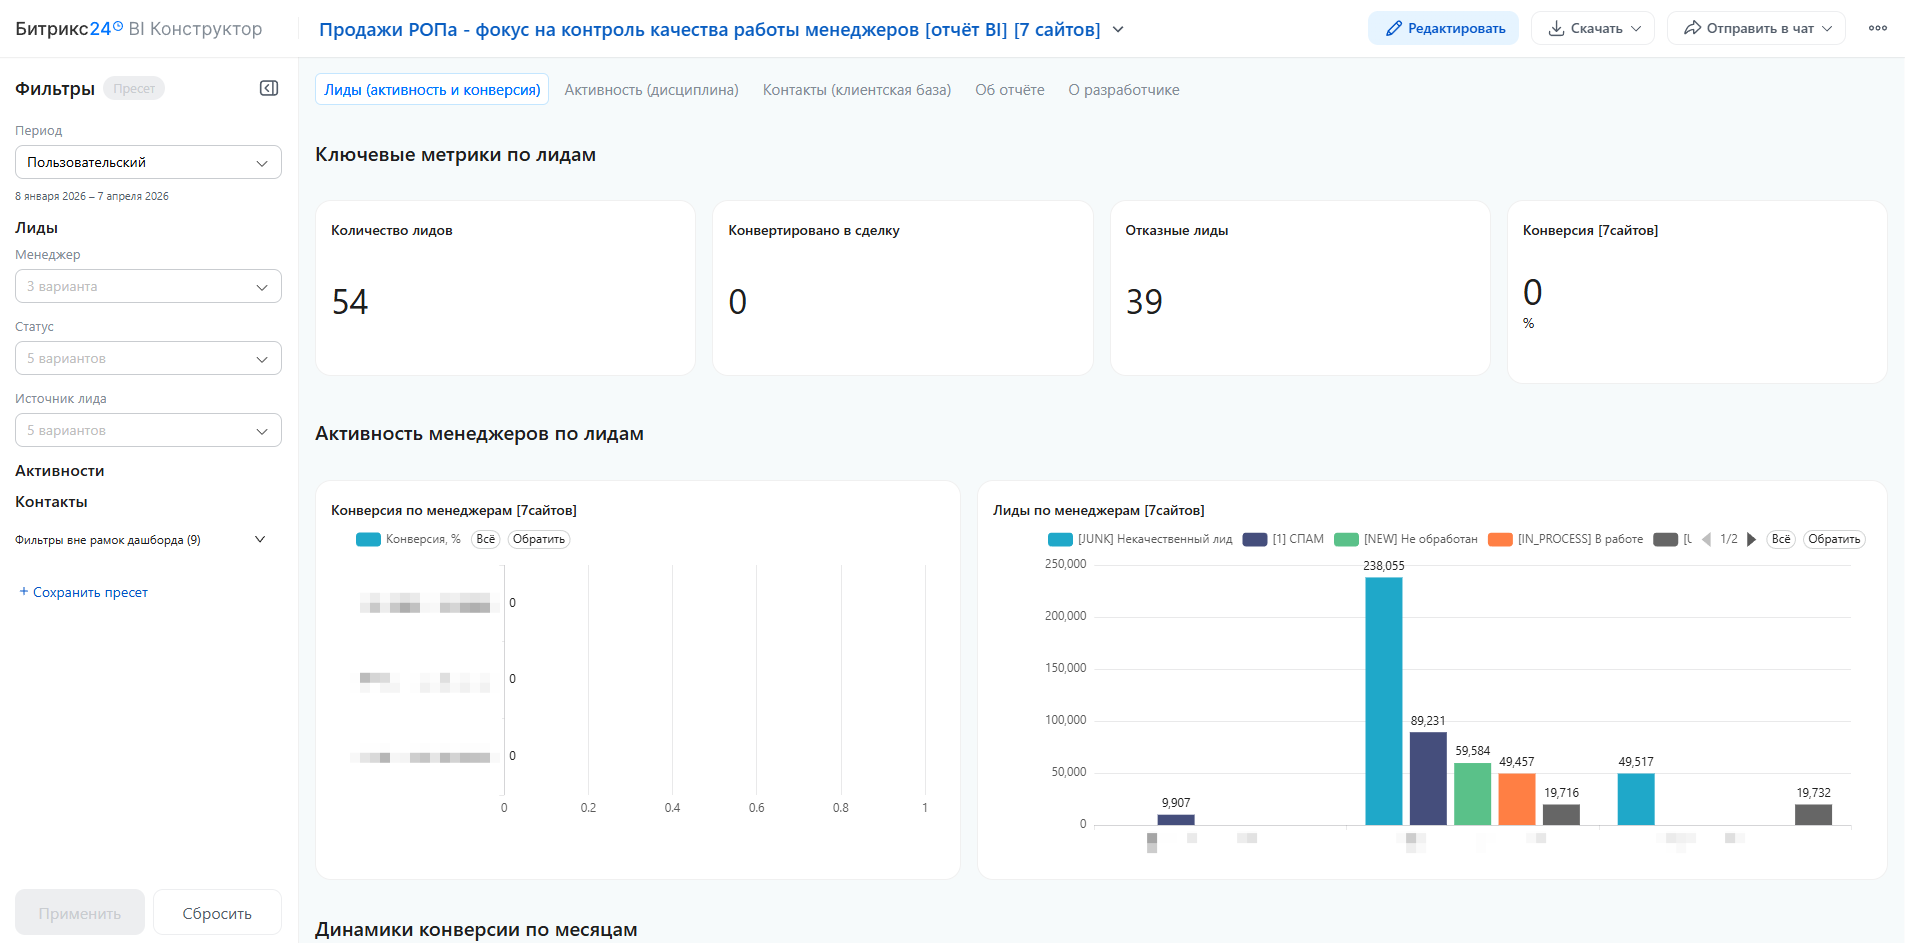This screenshot has height=943, width=1905.
Task: Click the pencil Edit (Редактировать) button
Action: (1443, 28)
